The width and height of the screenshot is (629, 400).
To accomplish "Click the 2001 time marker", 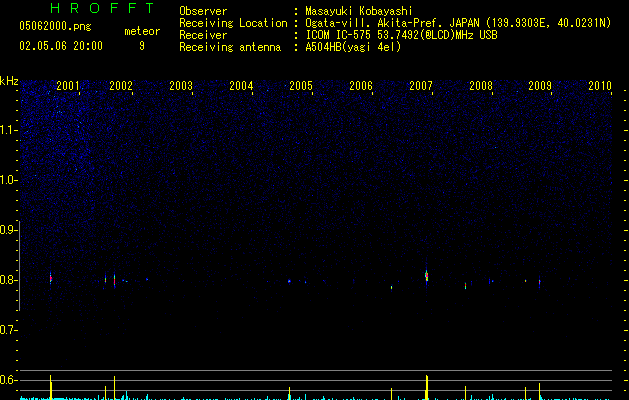I will tap(68, 86).
